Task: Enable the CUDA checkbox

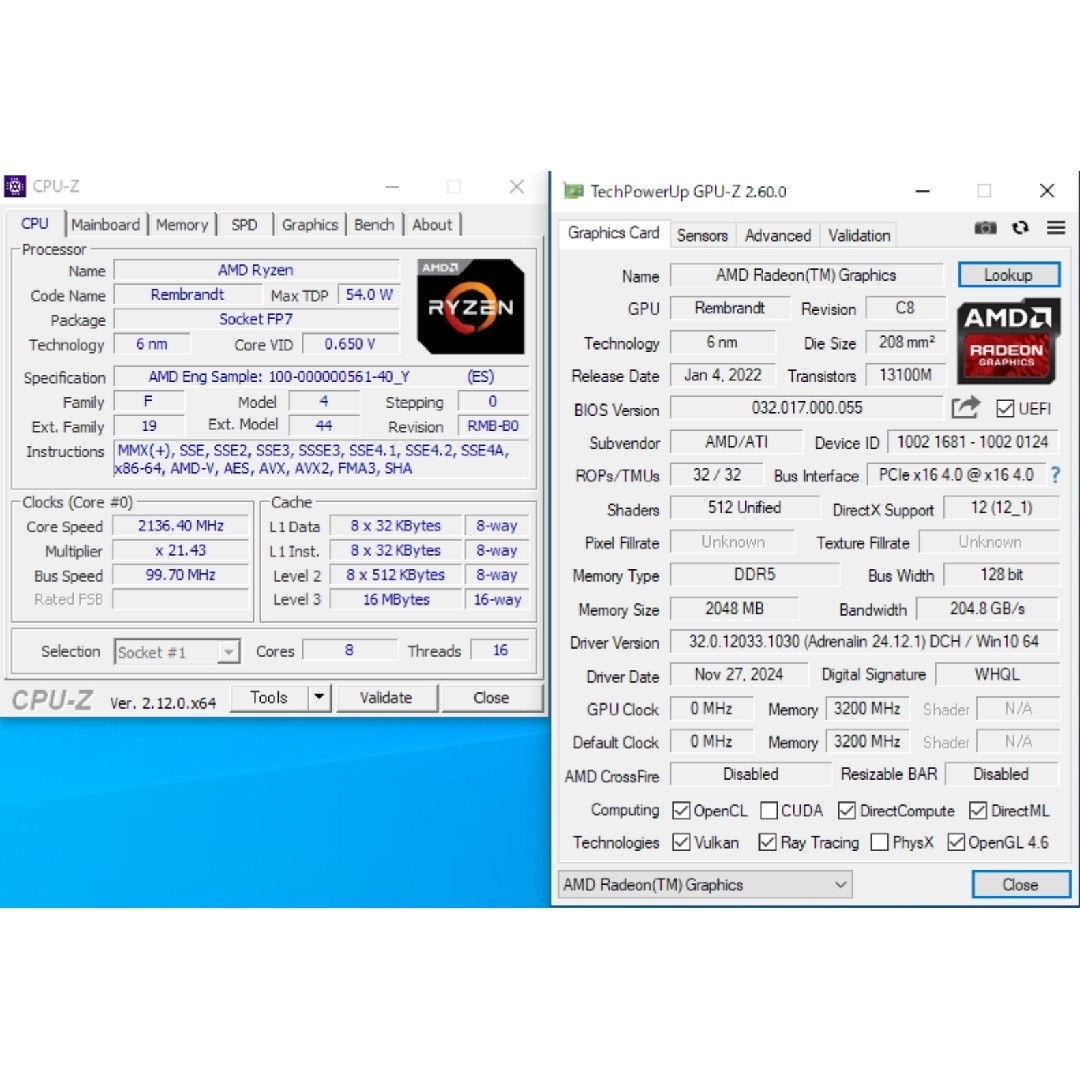Action: point(769,811)
